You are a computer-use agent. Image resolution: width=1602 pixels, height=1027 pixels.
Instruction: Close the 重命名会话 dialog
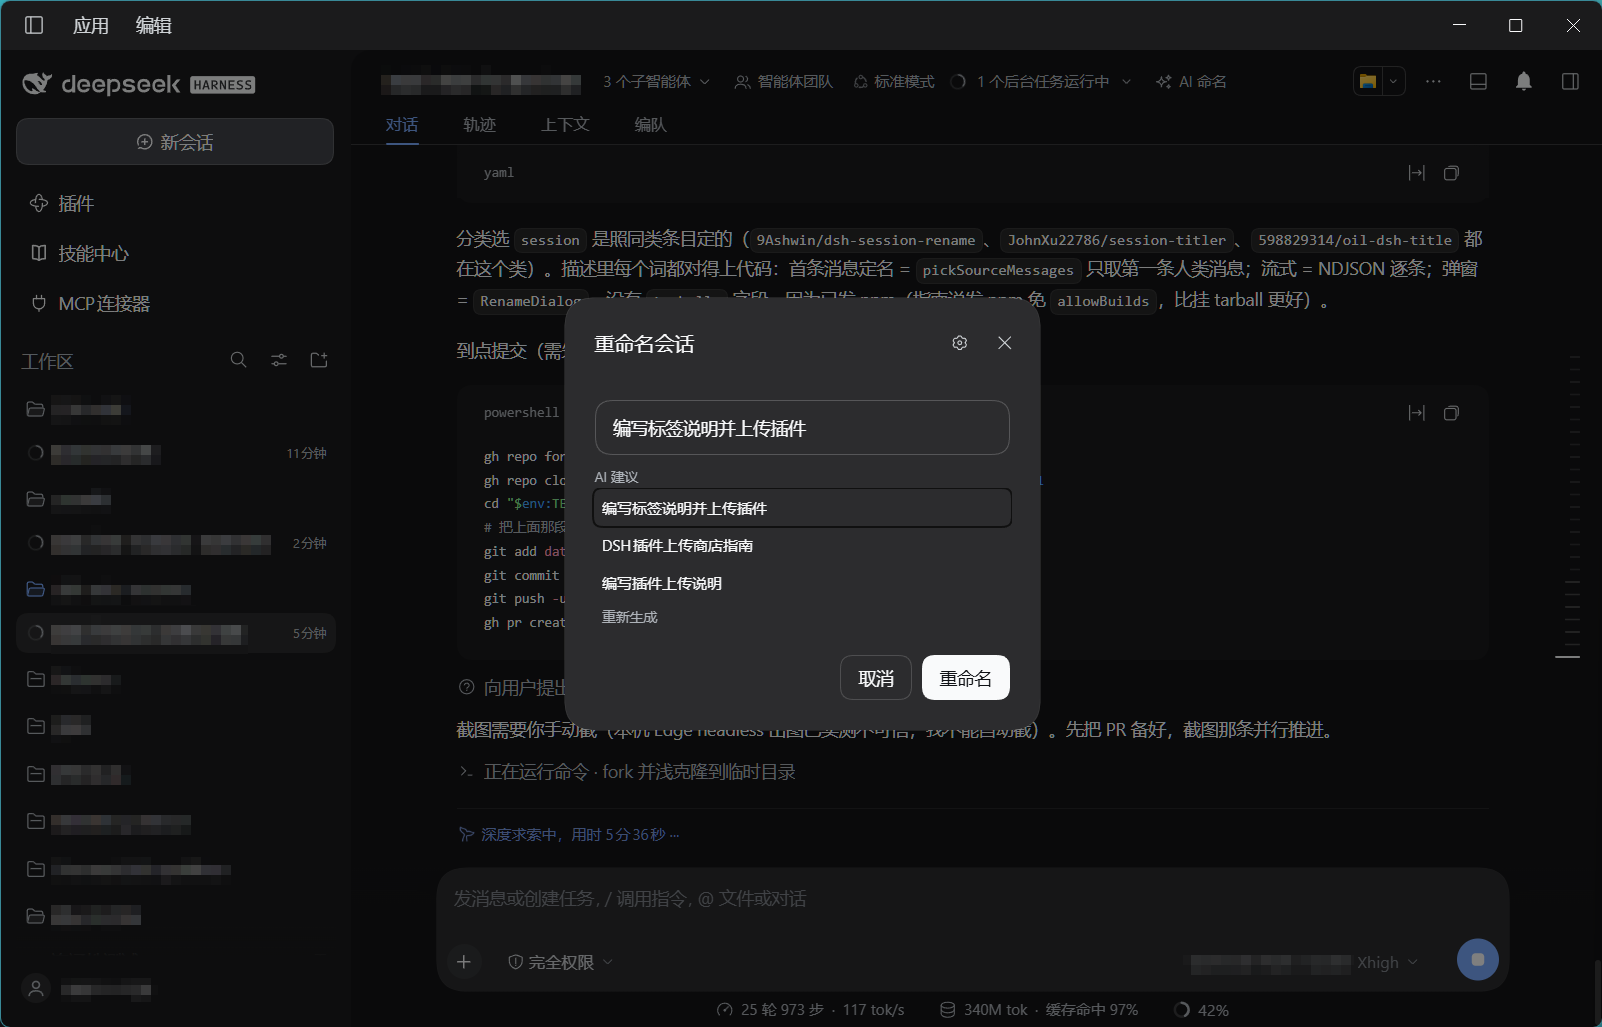1004,343
